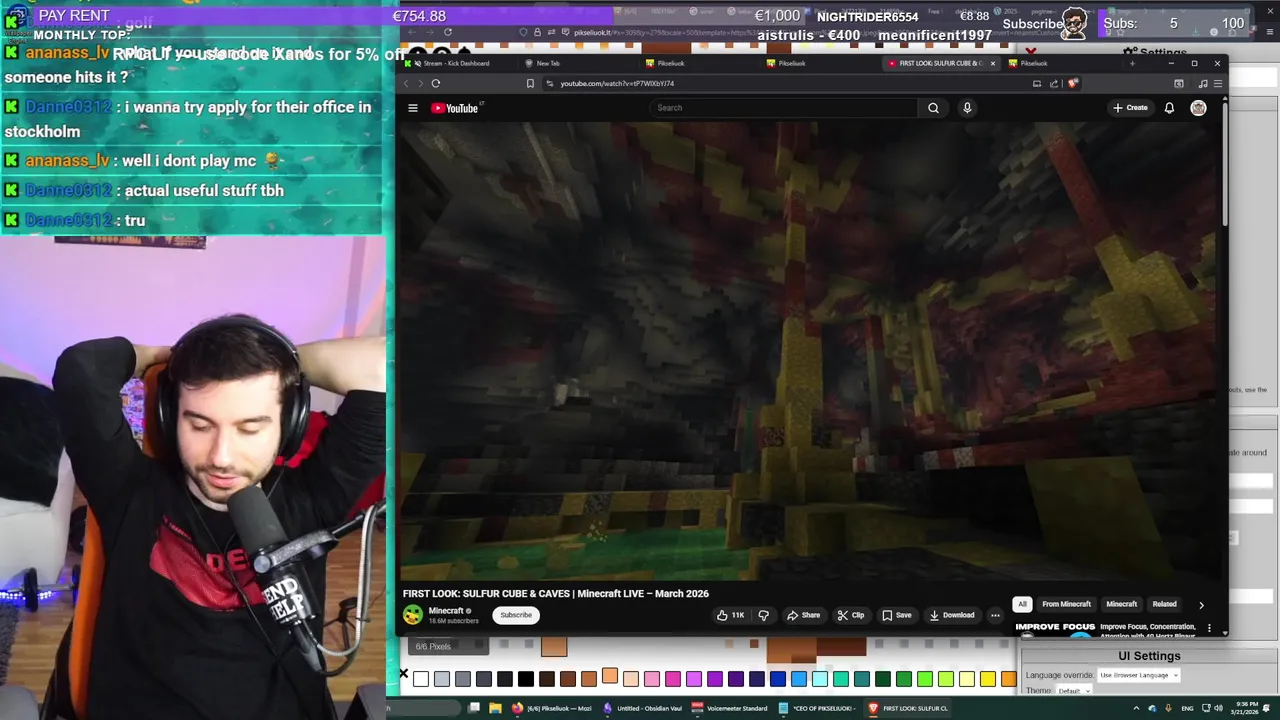Pick the highlighted peach-orange selected swatch
The image size is (1280, 720).
click(x=610, y=677)
